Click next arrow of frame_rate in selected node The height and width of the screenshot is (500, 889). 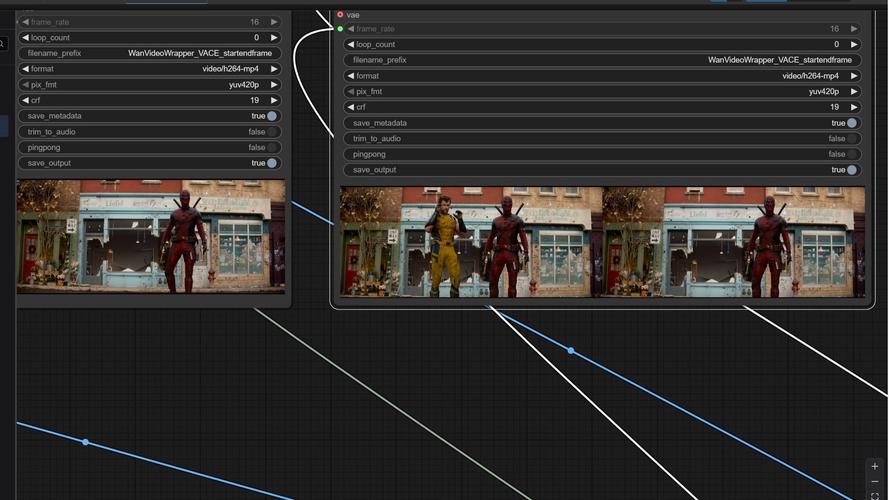coord(854,28)
